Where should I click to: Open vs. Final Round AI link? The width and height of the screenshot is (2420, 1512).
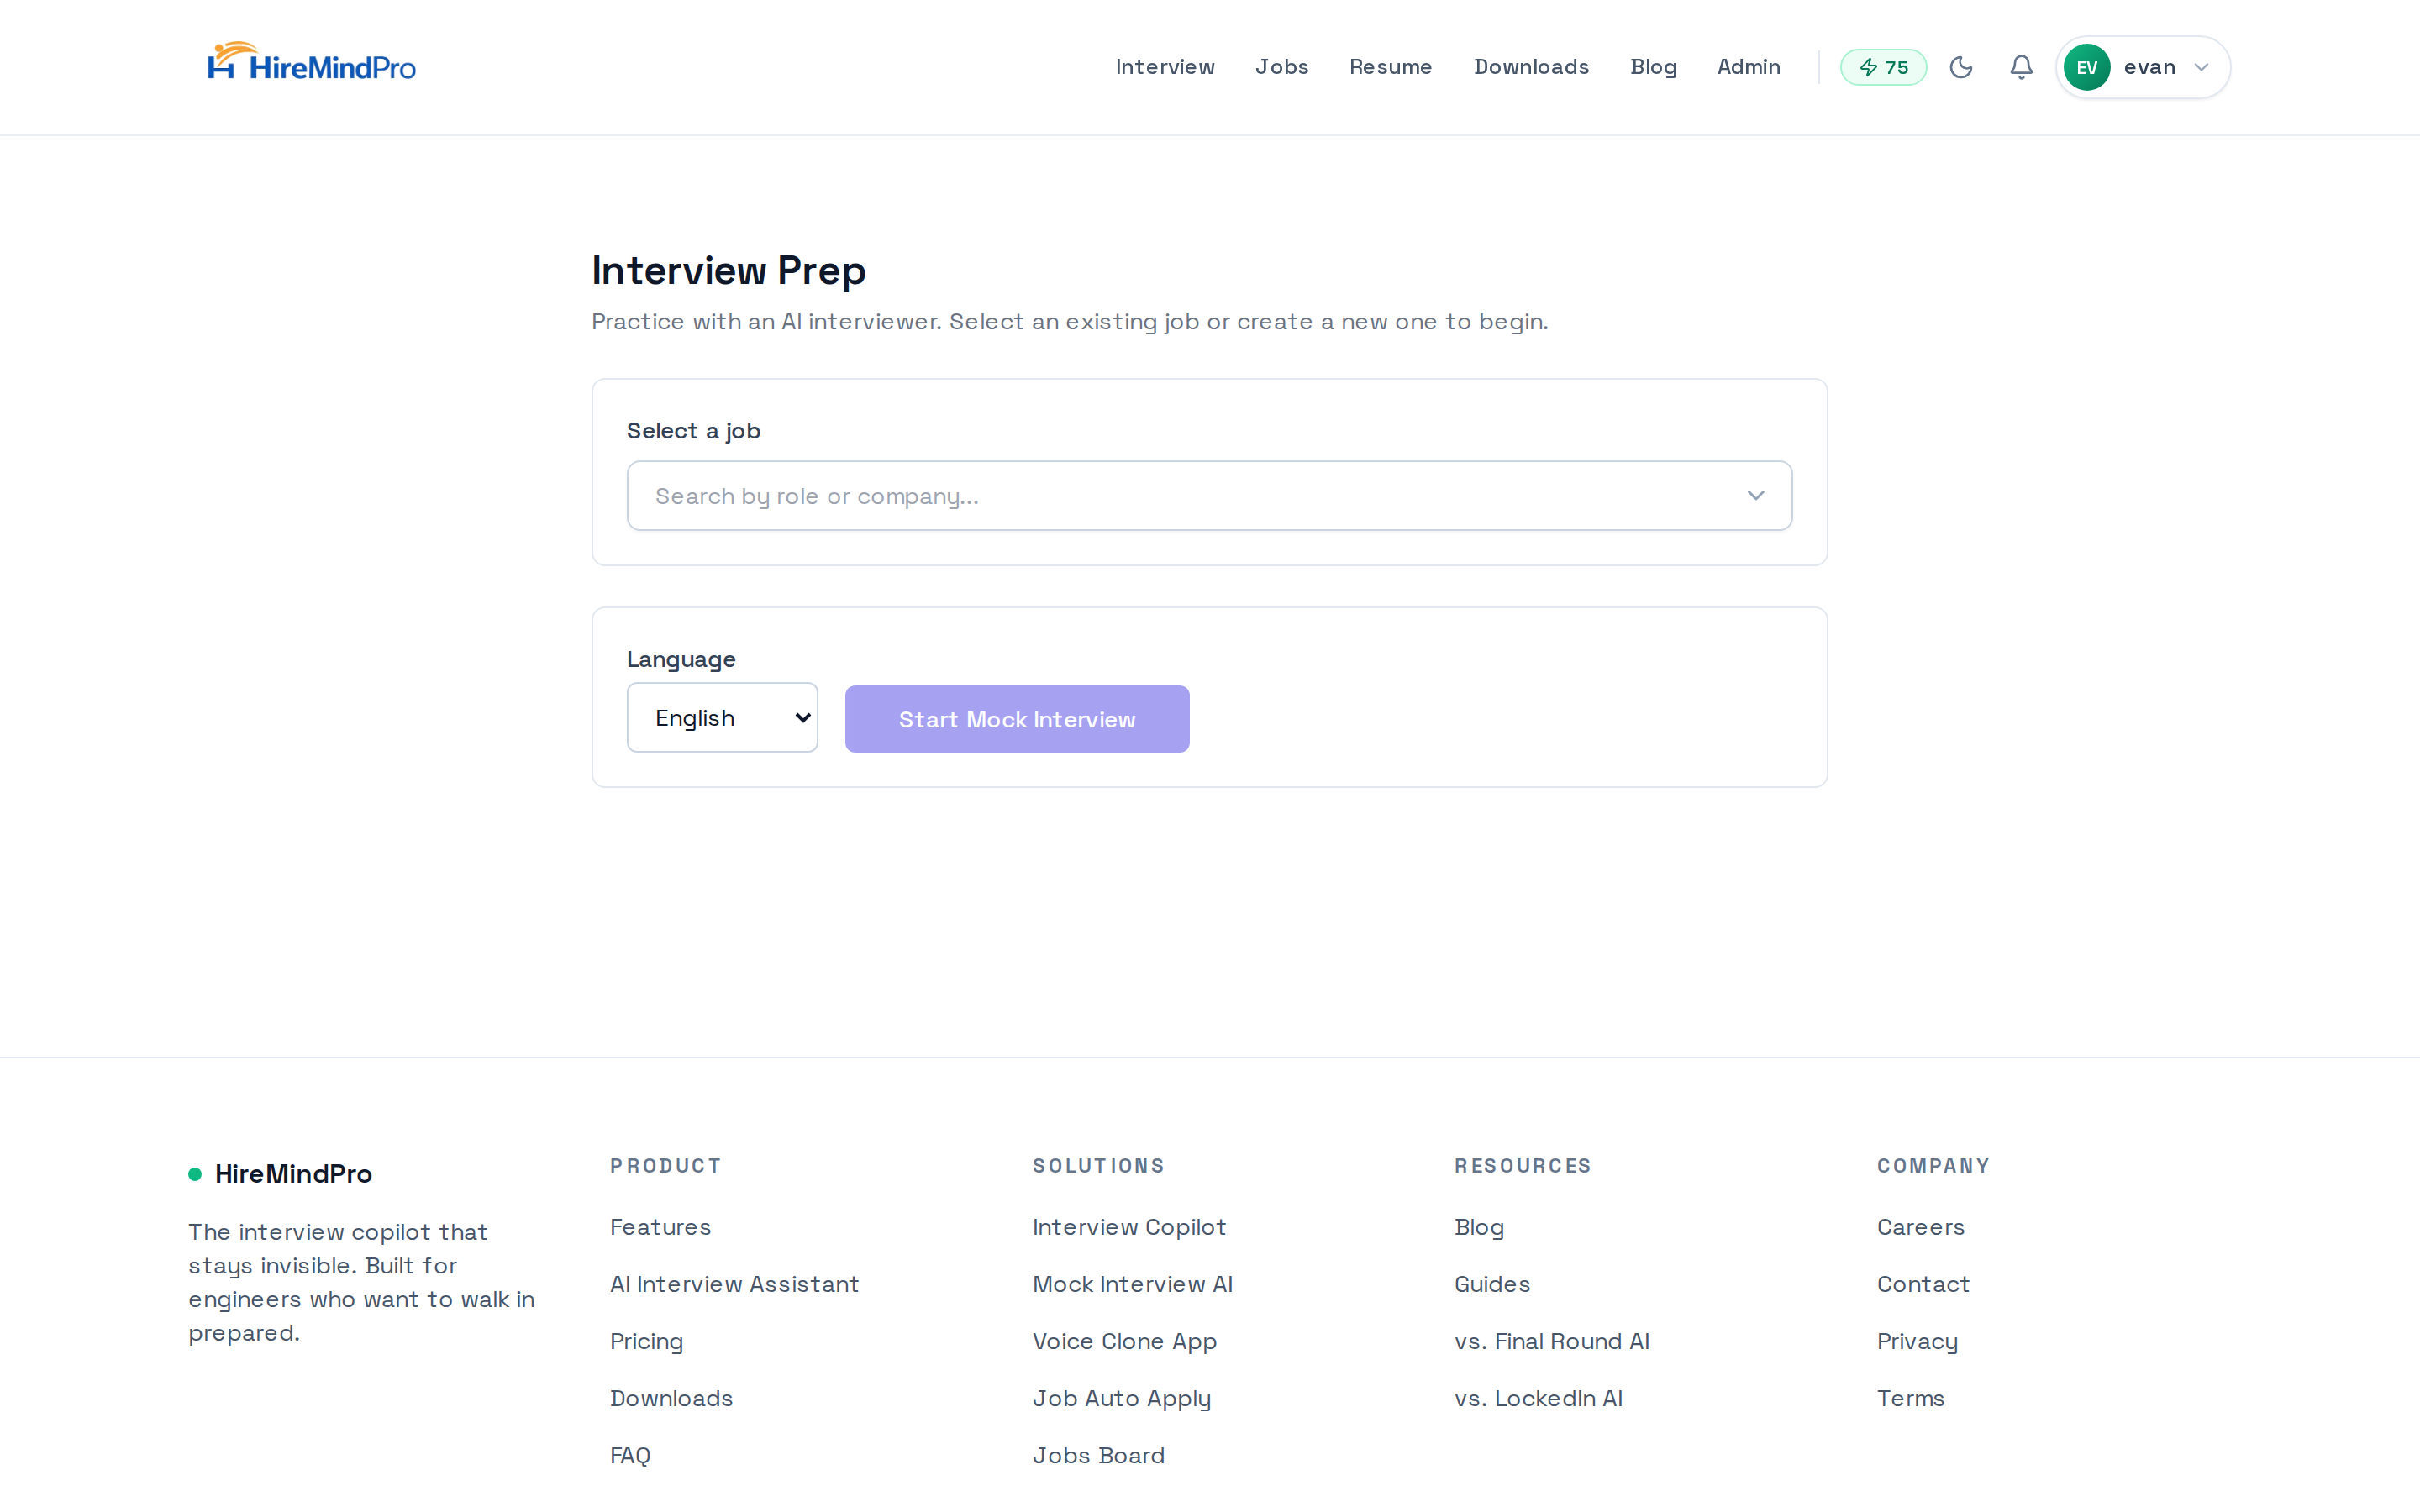1552,1341
